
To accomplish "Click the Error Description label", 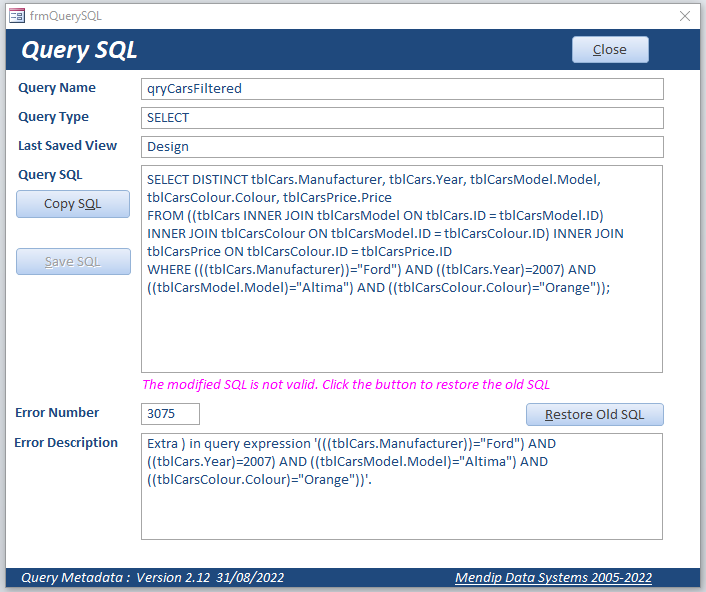I will click(66, 443).
